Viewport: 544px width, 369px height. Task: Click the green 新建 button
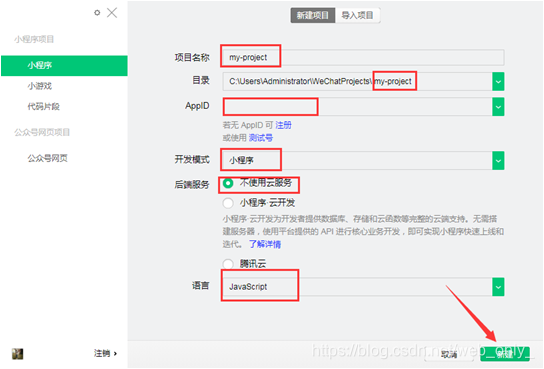[x=505, y=354]
